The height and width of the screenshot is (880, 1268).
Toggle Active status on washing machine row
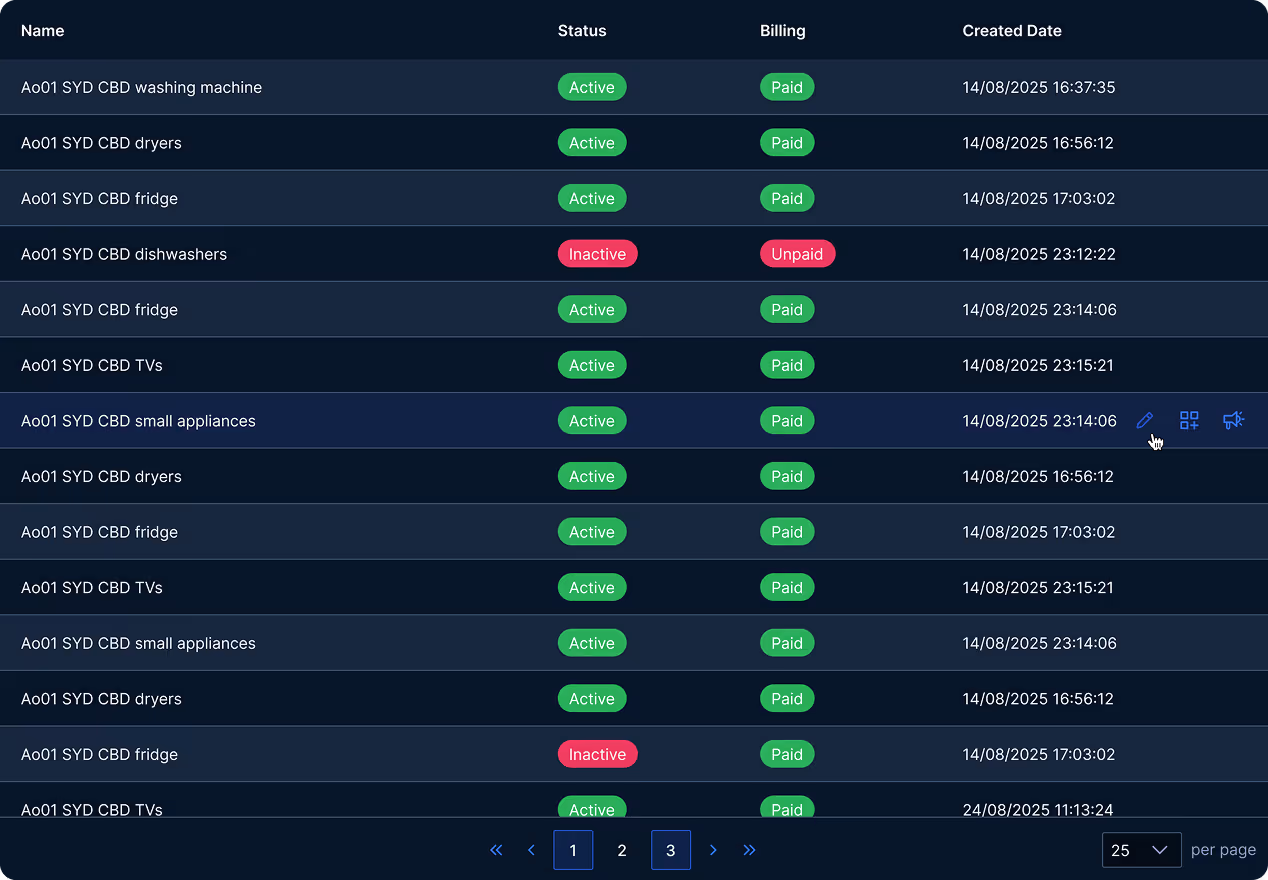coord(592,87)
